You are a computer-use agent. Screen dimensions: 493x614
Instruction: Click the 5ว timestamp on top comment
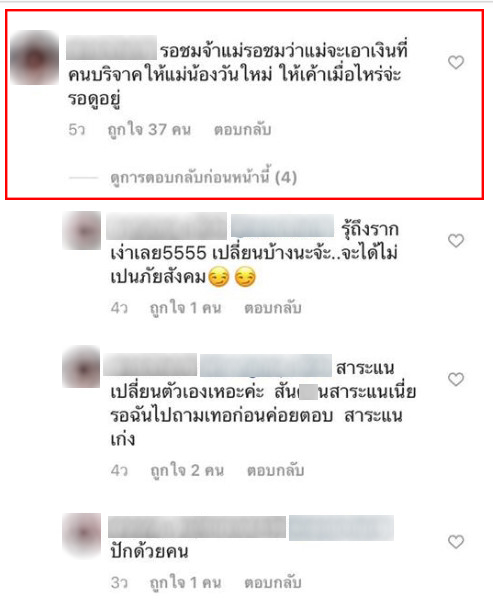(x=76, y=130)
